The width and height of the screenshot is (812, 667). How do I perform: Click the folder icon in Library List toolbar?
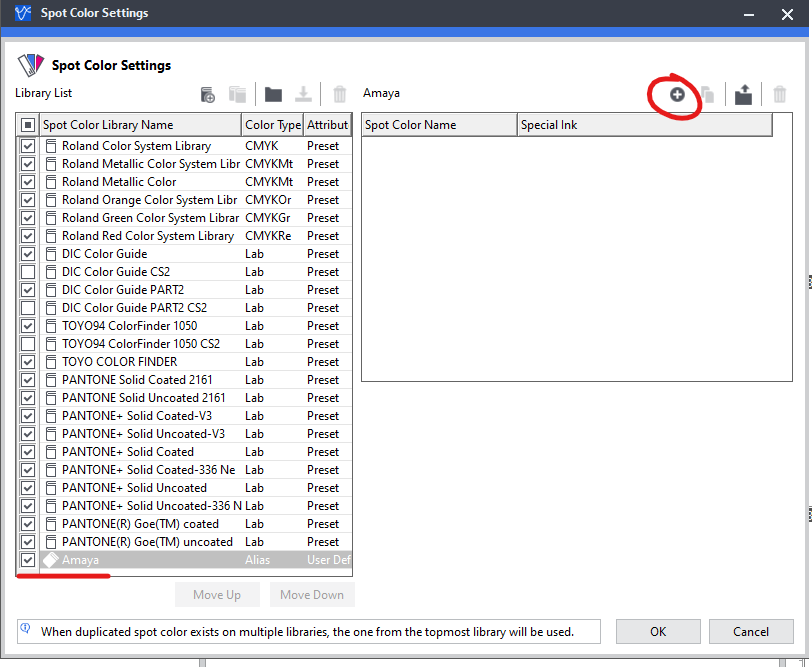pyautogui.click(x=273, y=94)
